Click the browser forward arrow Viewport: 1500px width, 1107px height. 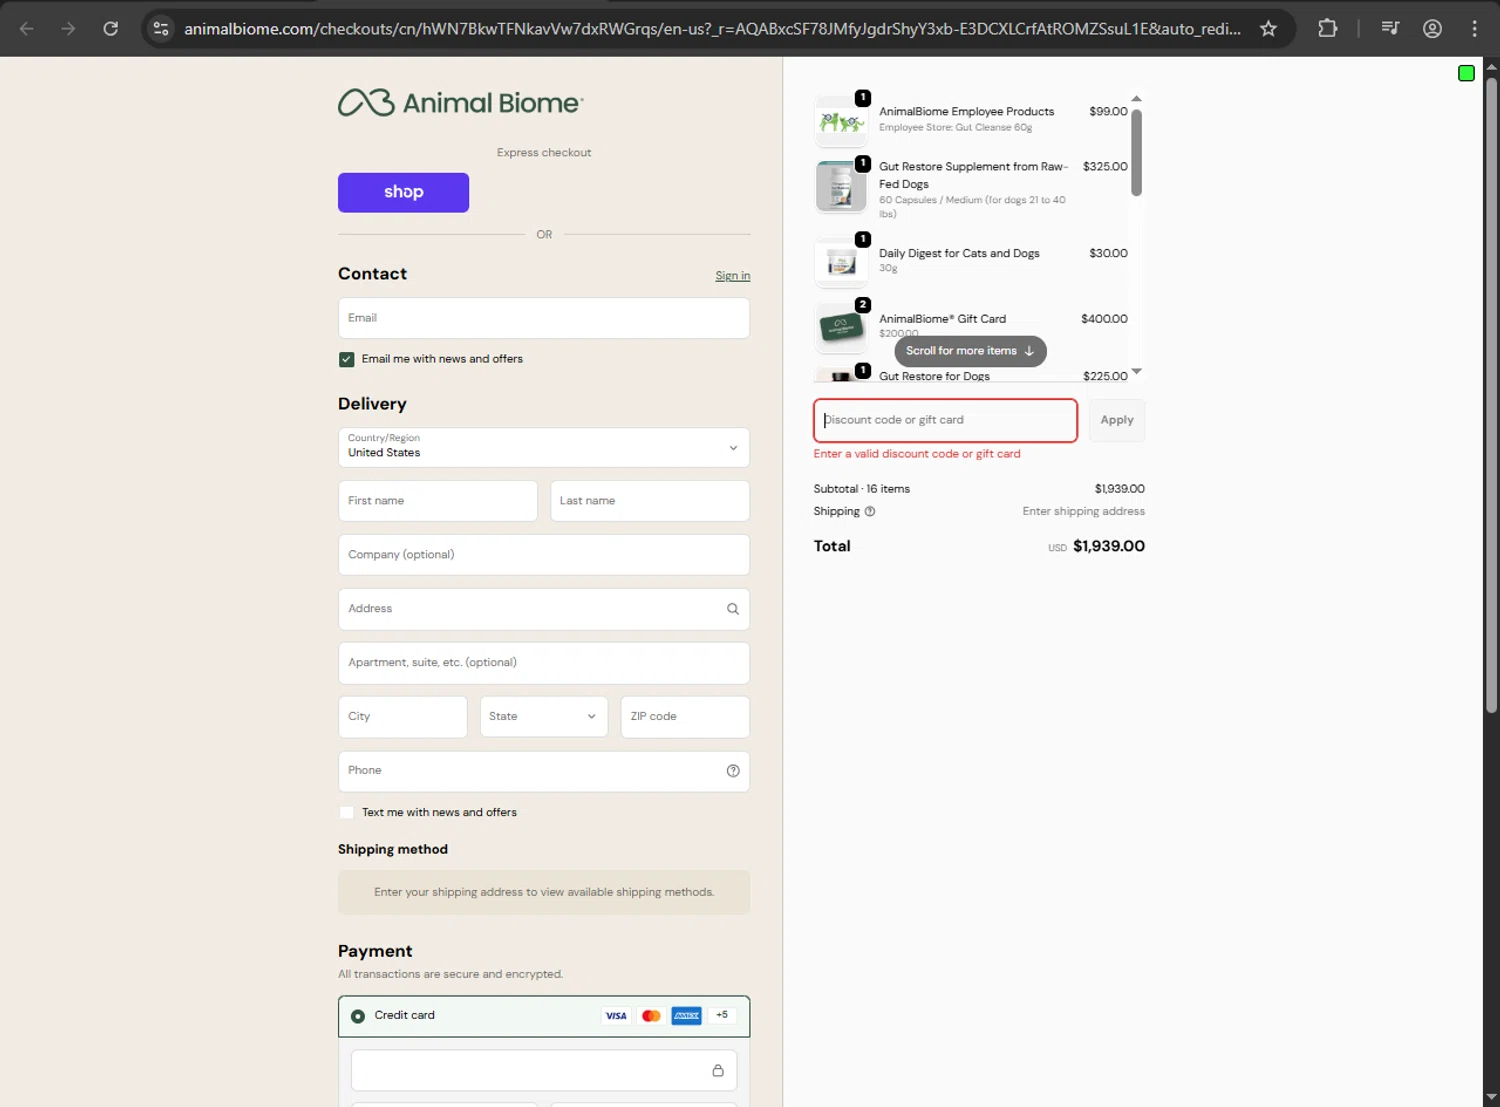68,28
